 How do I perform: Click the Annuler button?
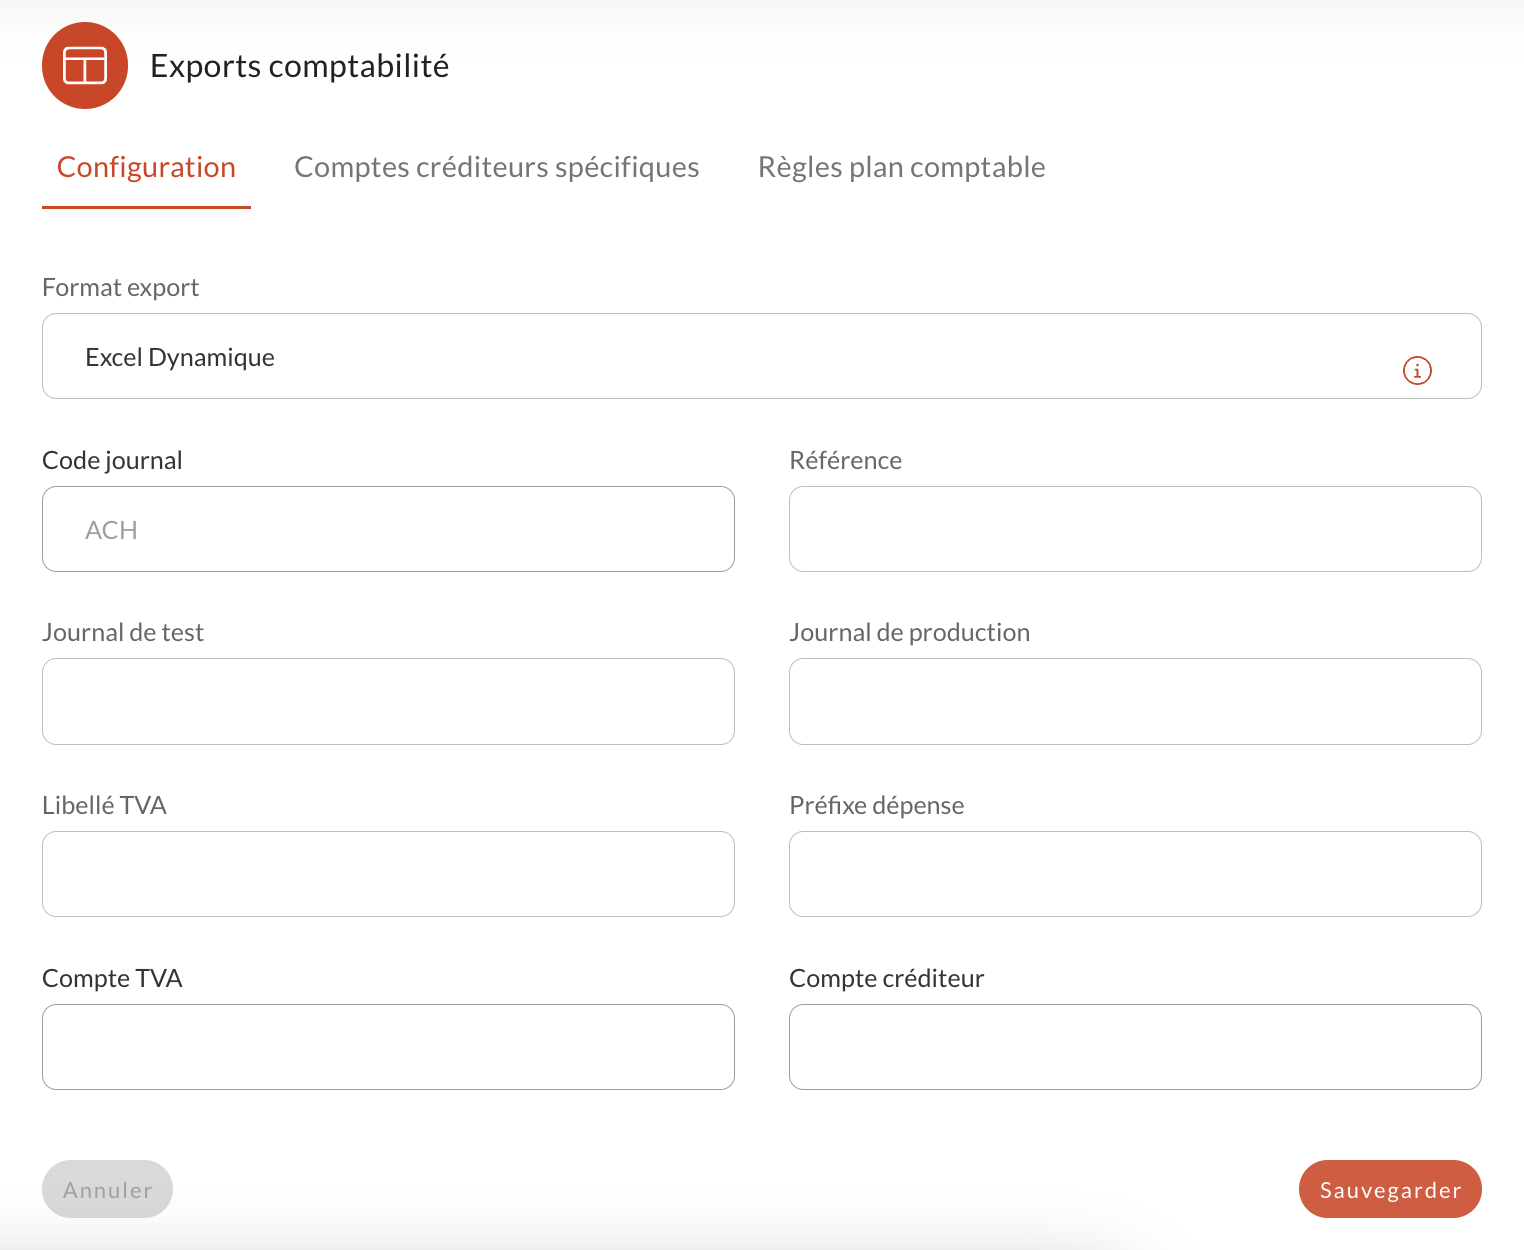[107, 1189]
